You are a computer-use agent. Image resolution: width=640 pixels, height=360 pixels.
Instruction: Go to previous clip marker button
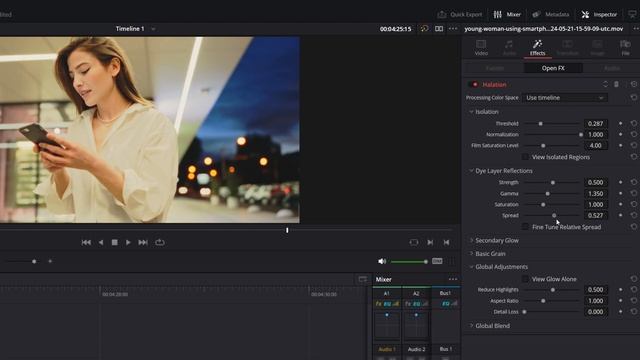pyautogui.click(x=447, y=242)
